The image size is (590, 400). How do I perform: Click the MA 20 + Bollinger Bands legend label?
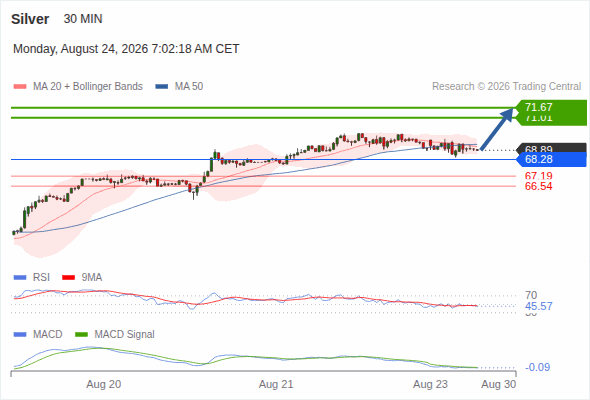[88, 87]
